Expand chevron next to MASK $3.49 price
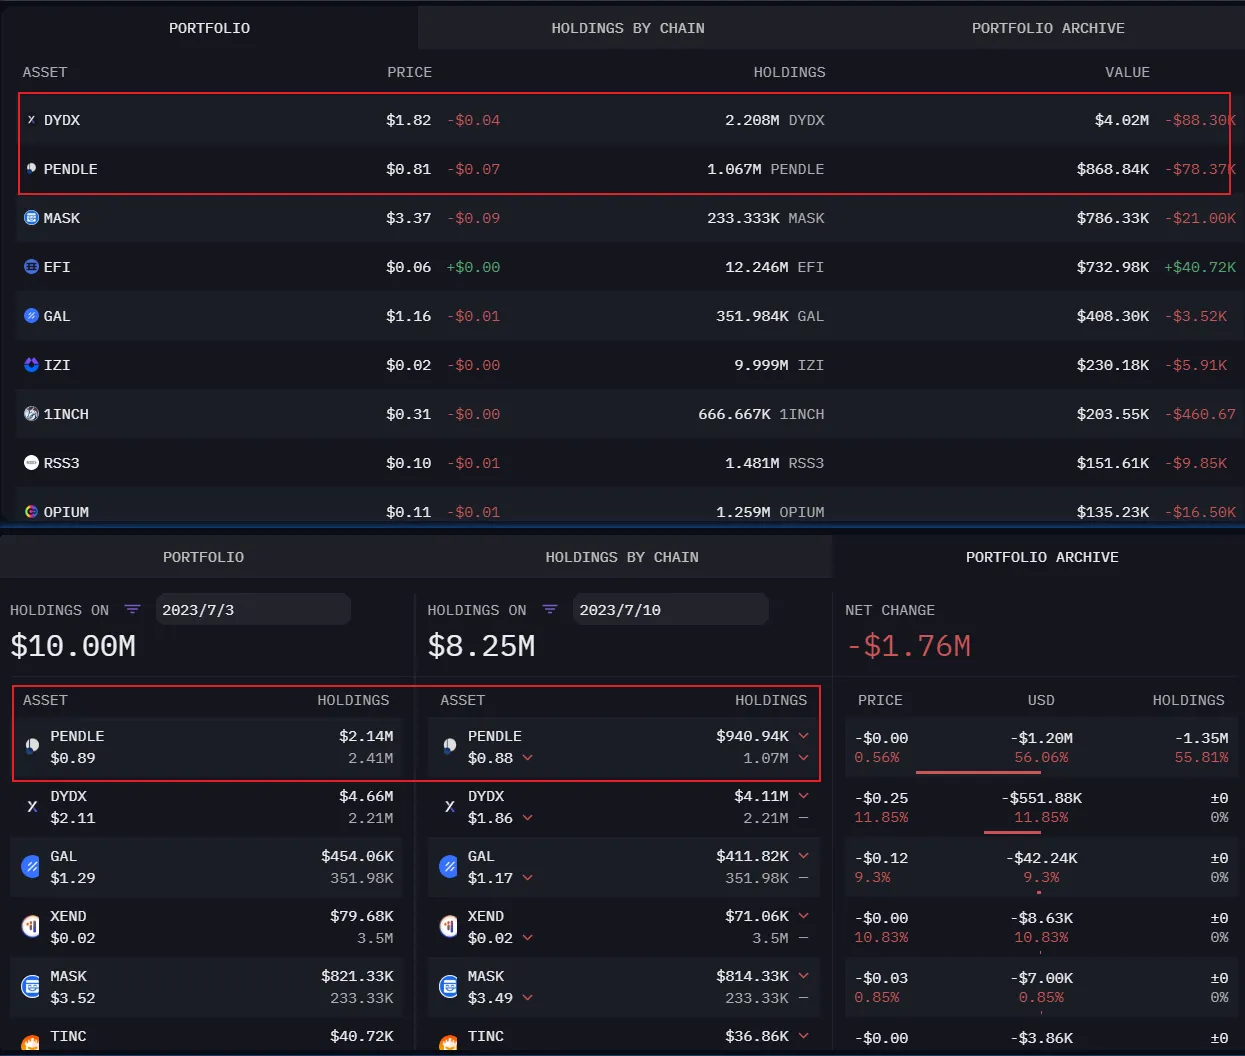This screenshot has width=1245, height=1056. (x=527, y=998)
